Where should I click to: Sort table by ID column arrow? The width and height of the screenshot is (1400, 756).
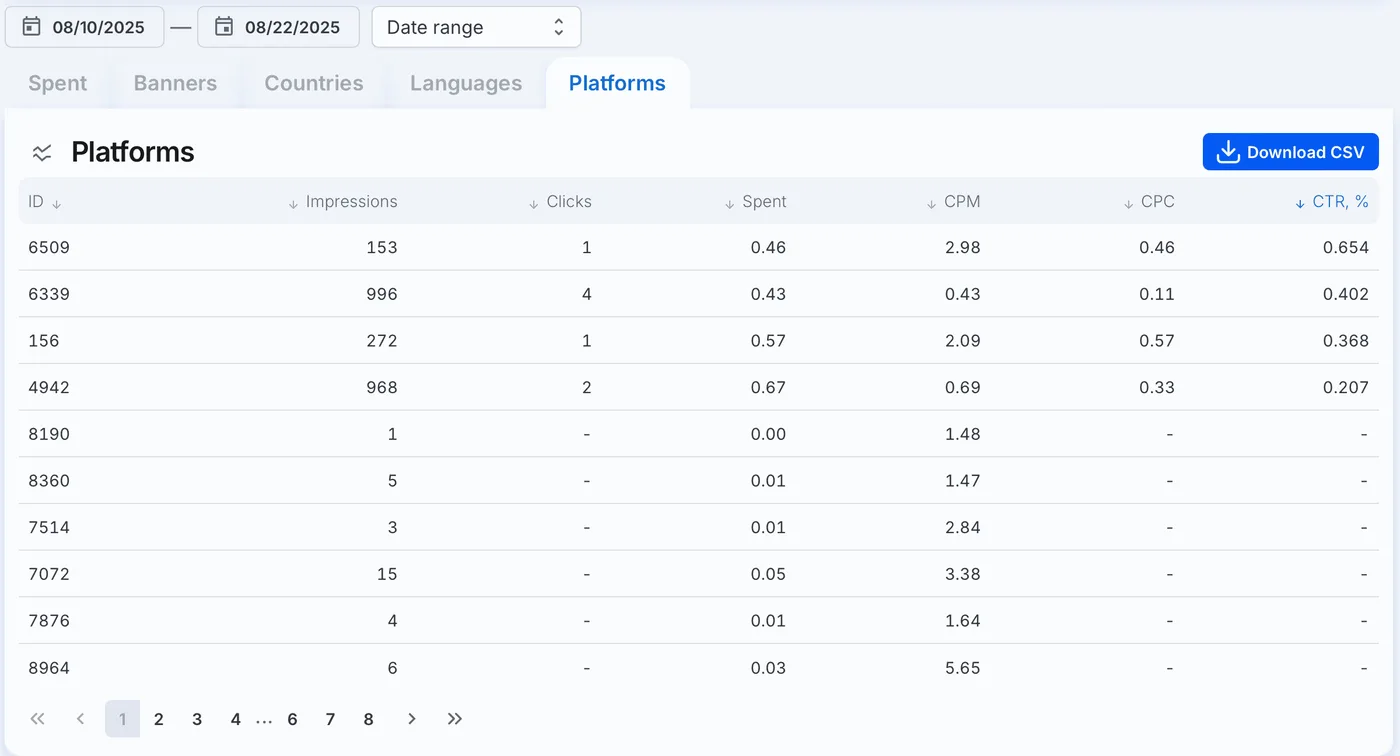click(57, 203)
